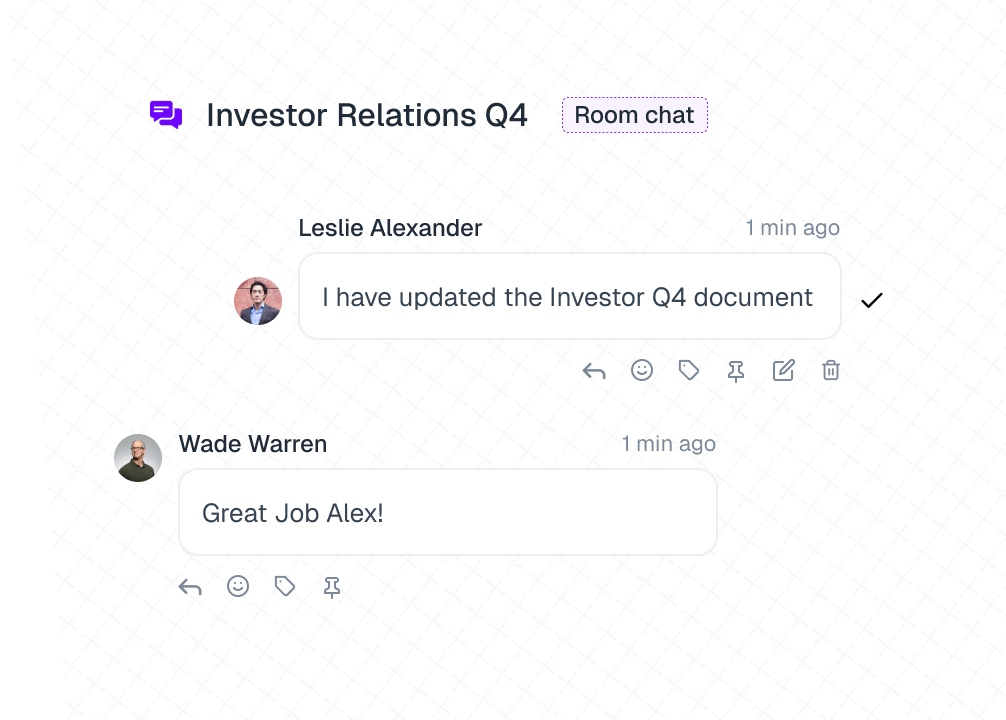The width and height of the screenshot is (1006, 720).
Task: Select the 'Room chat' badge
Action: 634,114
